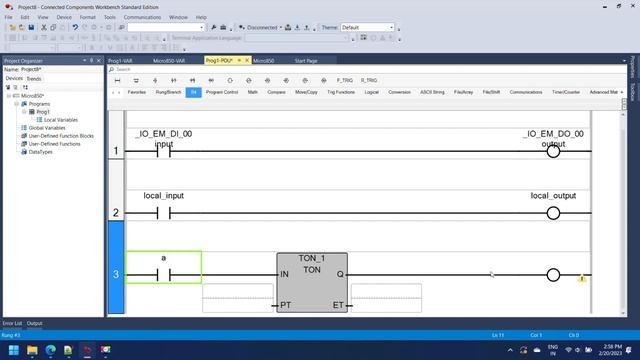Open the Error List panel tab

click(12, 323)
